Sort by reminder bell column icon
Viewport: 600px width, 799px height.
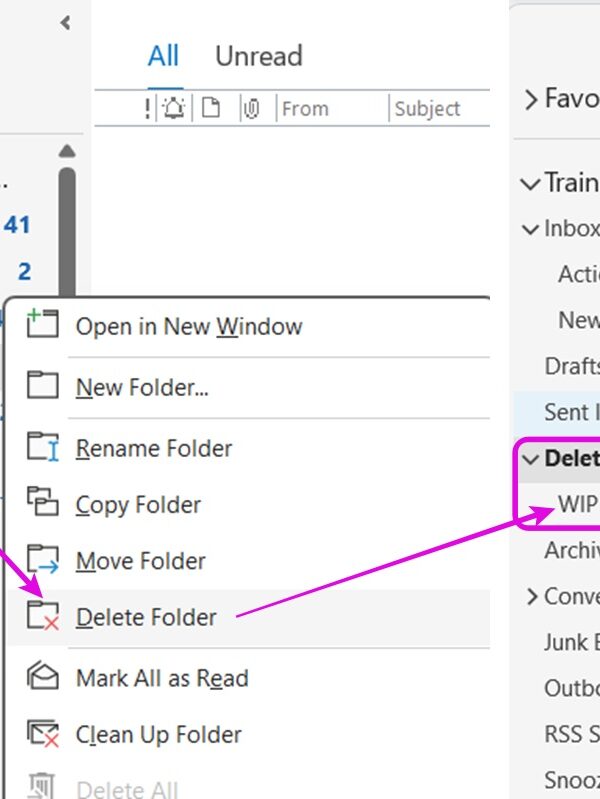[x=174, y=109]
